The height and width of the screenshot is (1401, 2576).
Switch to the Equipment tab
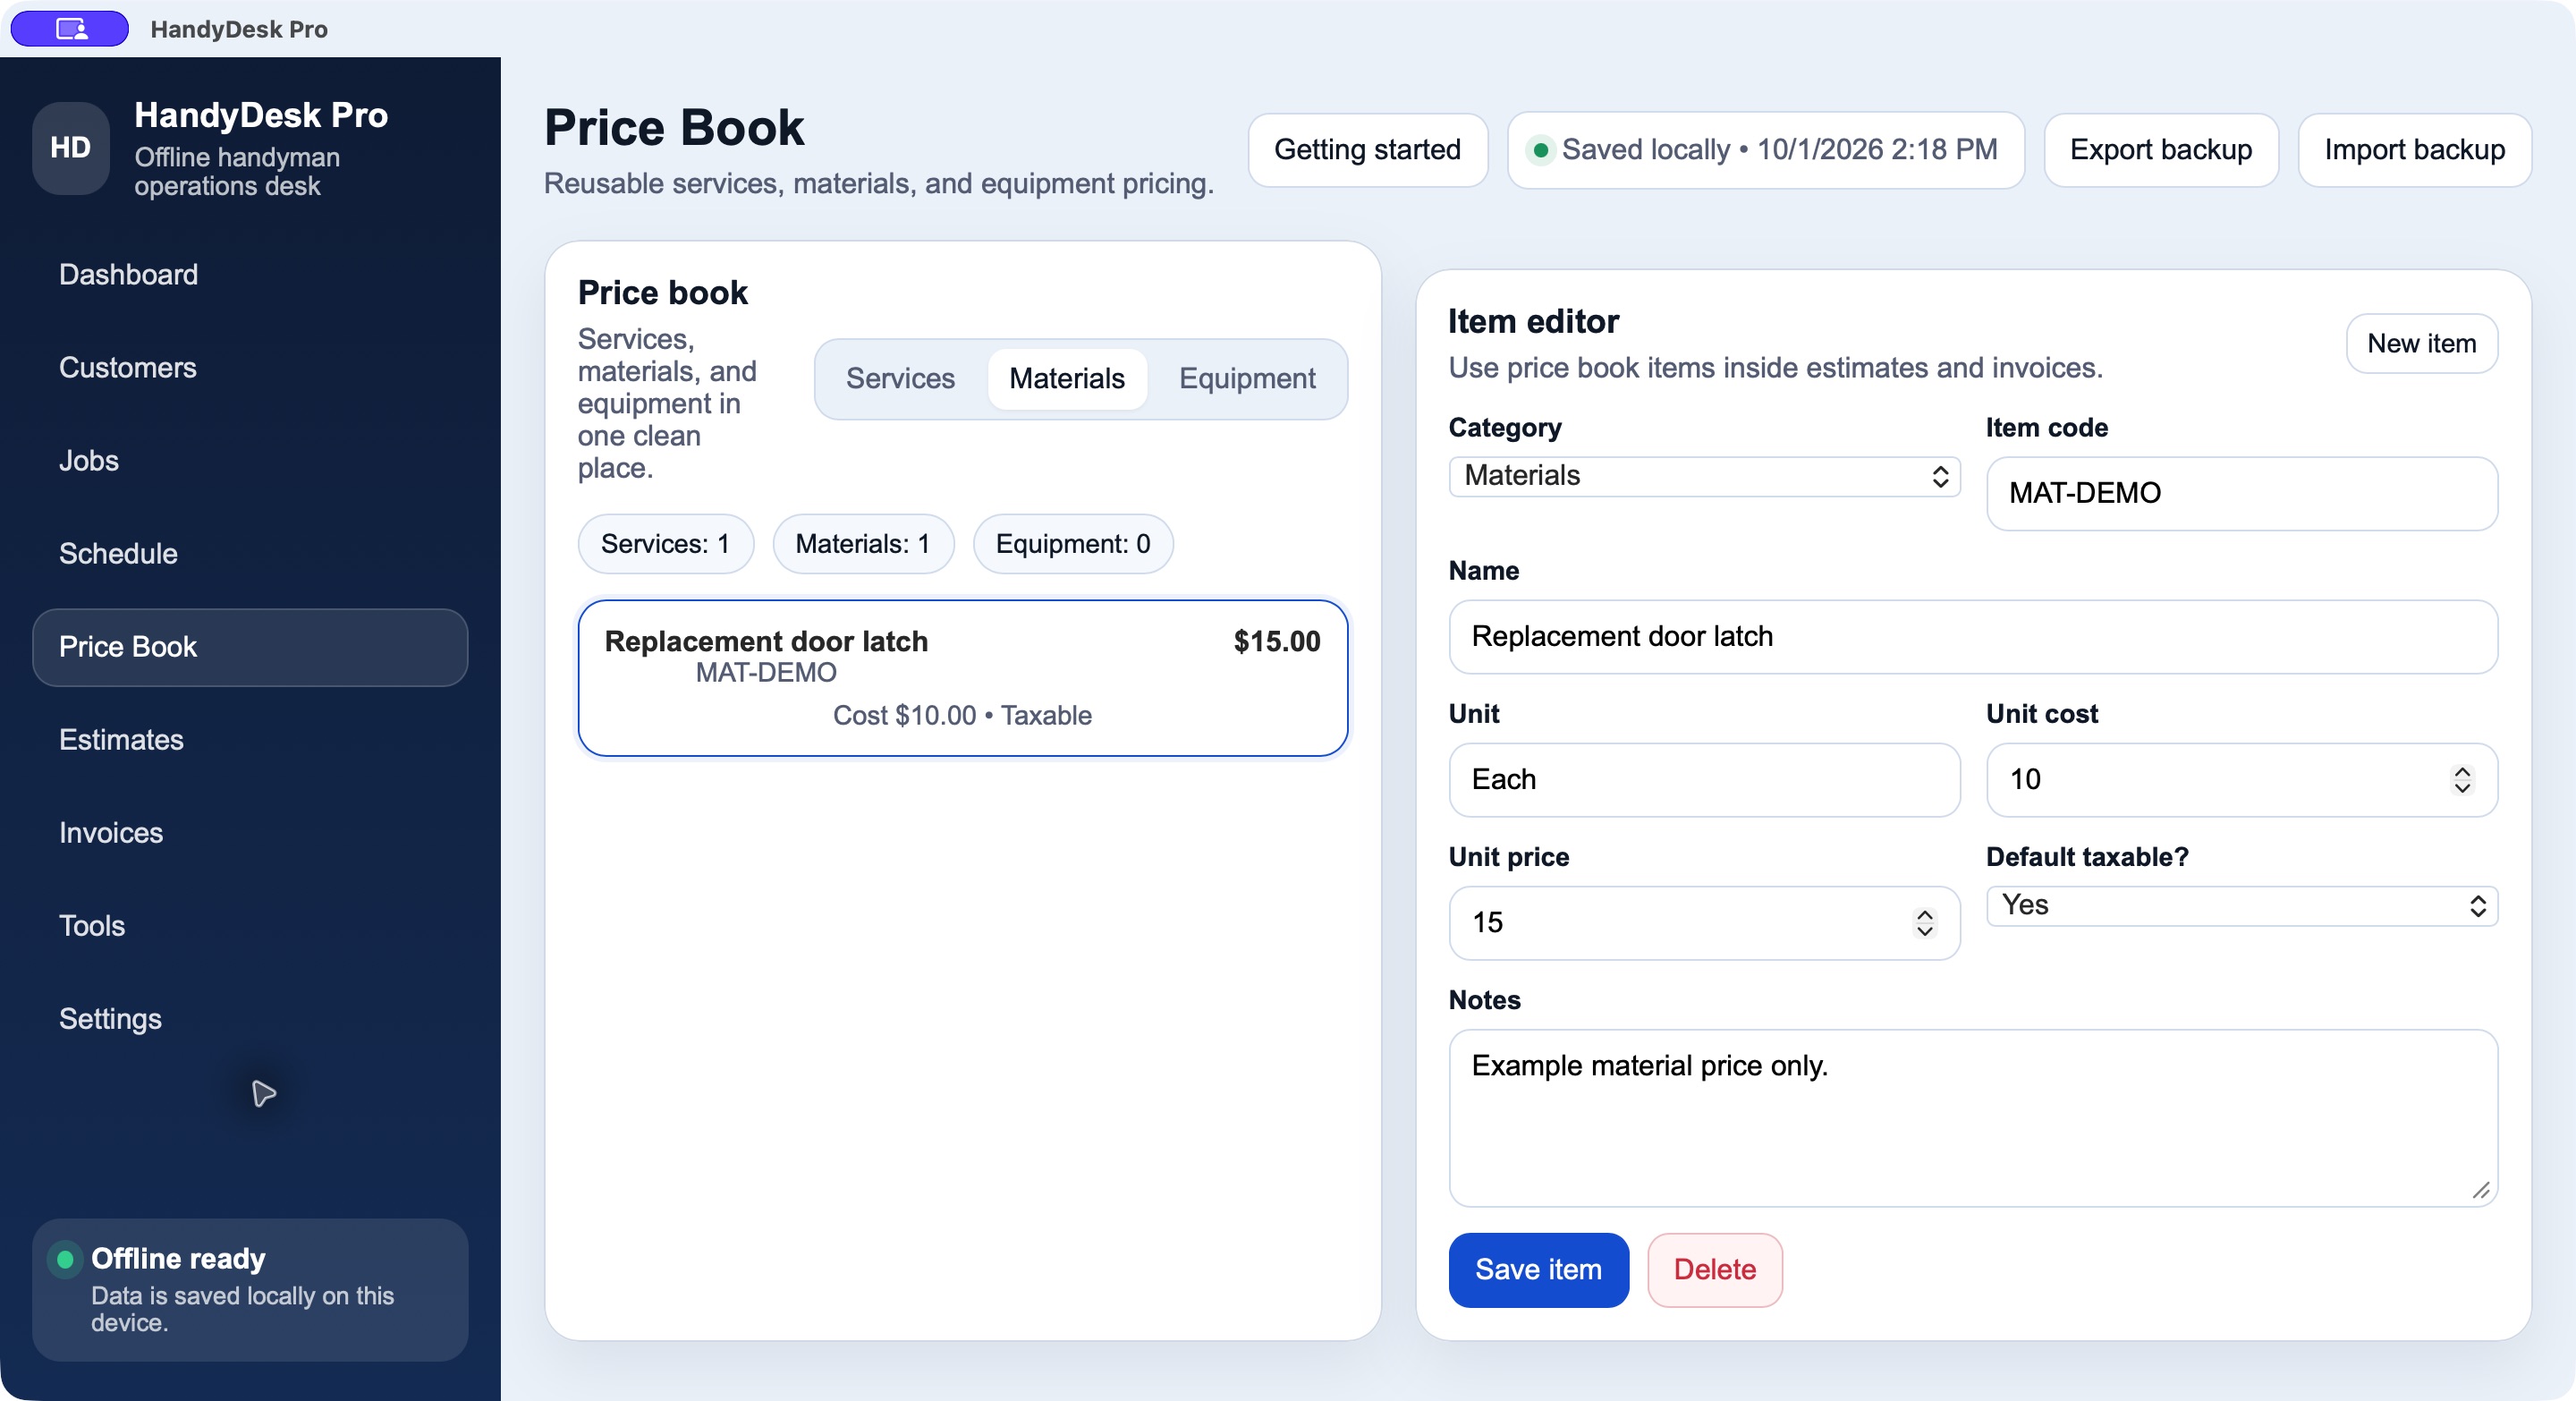click(x=1247, y=379)
